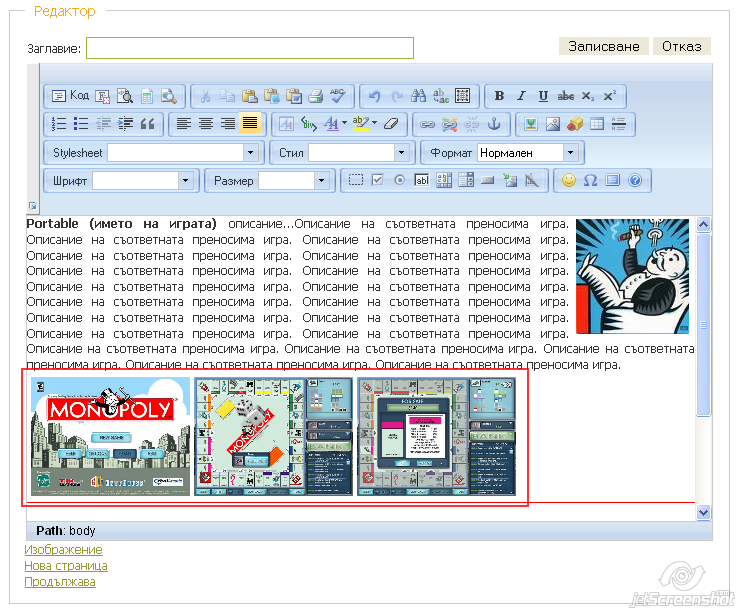Insert a form checkbox field
Viewport: 740px width, 613px height.
[378, 180]
